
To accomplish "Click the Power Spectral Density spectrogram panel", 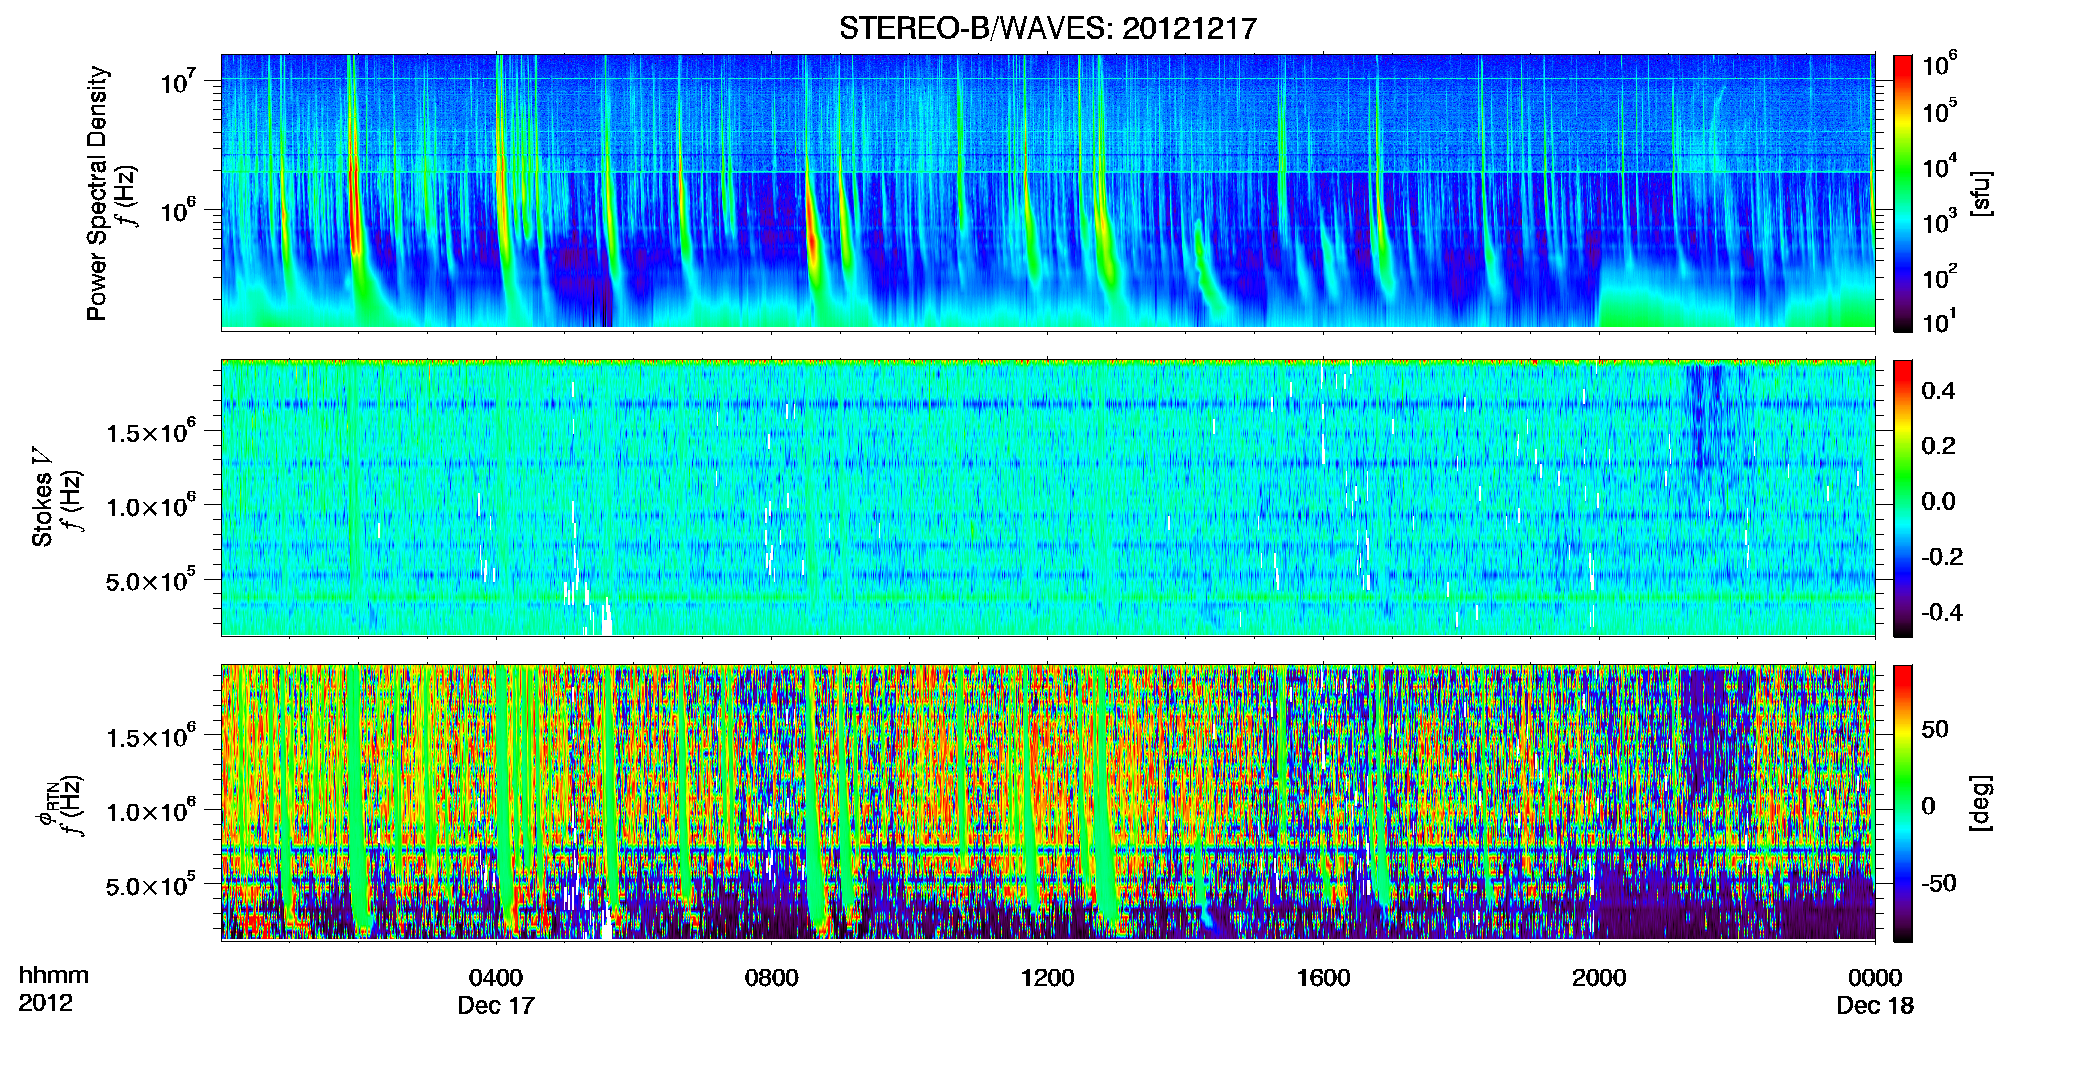I will coord(1048,192).
